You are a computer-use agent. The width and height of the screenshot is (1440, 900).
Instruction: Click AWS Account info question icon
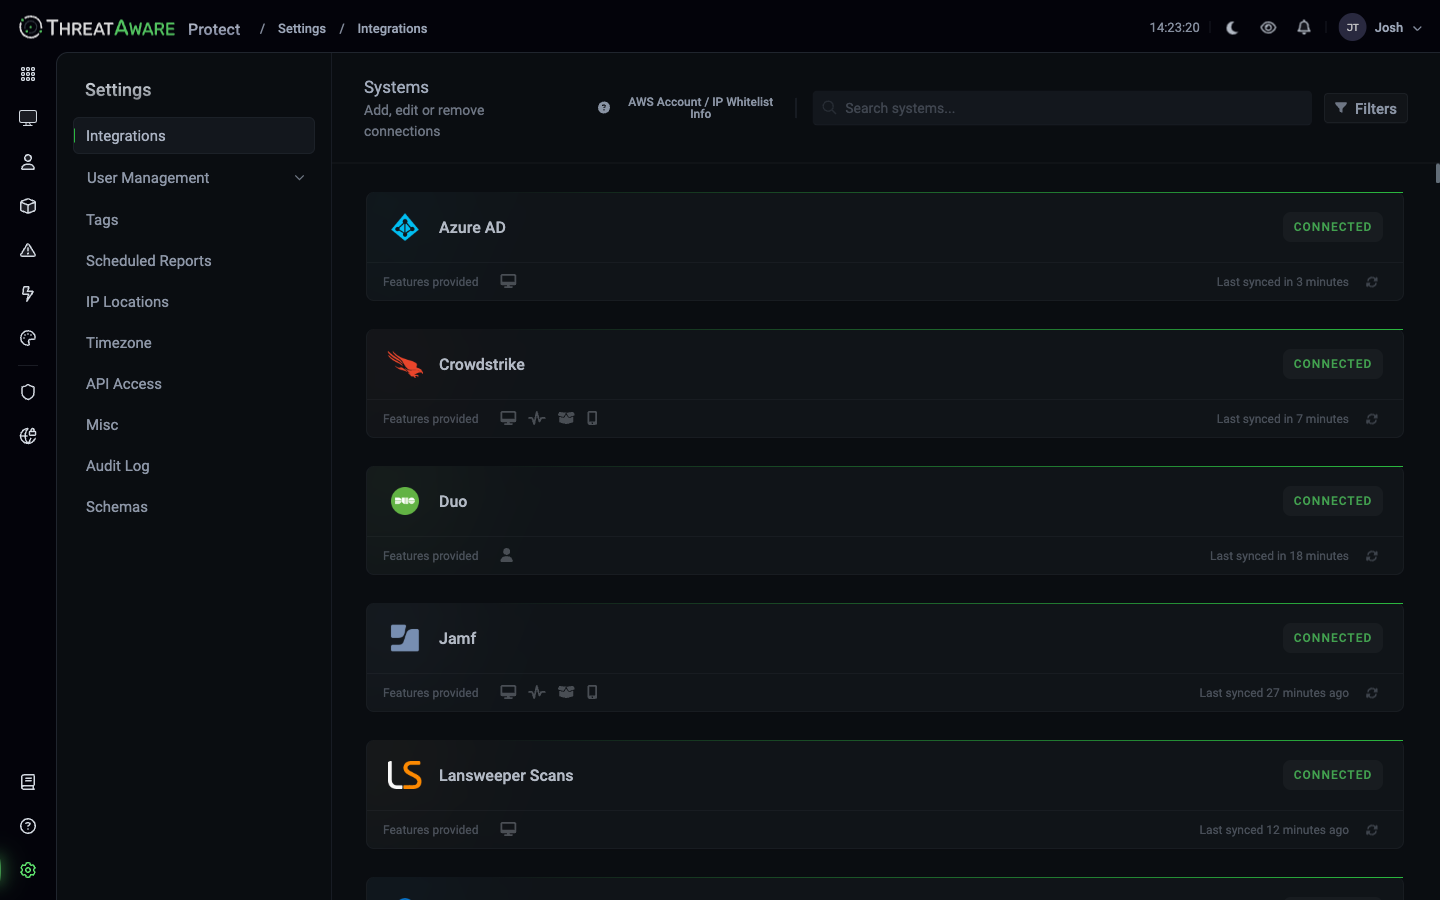point(604,108)
